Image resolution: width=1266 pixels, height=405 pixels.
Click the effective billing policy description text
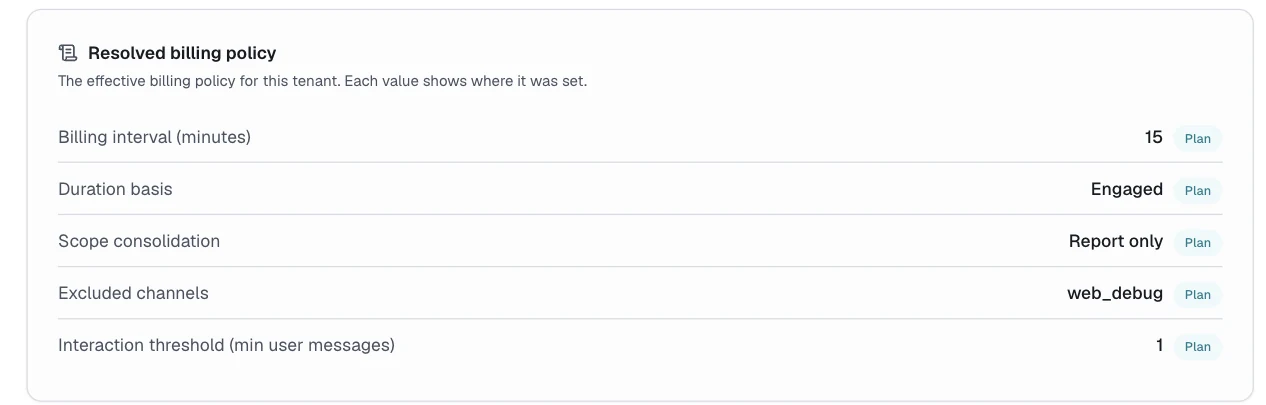click(322, 81)
